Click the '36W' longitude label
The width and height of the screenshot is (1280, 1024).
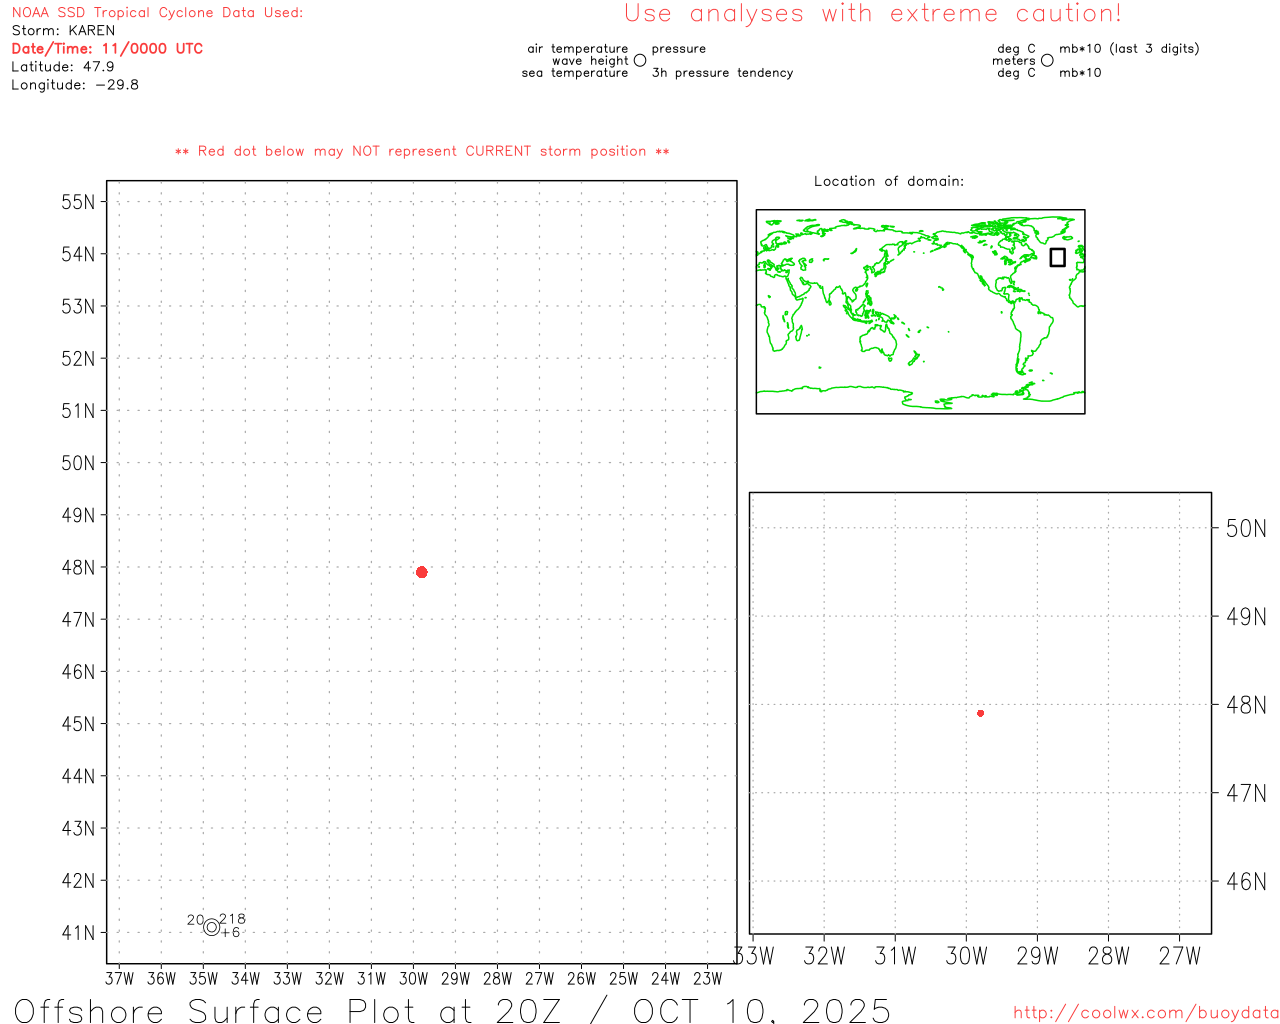(162, 978)
